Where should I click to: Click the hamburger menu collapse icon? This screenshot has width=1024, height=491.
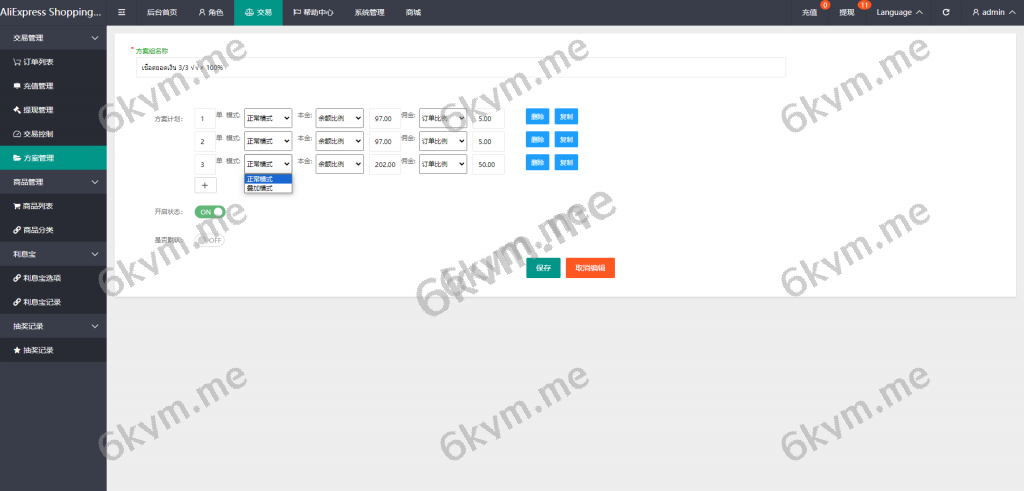pos(122,12)
